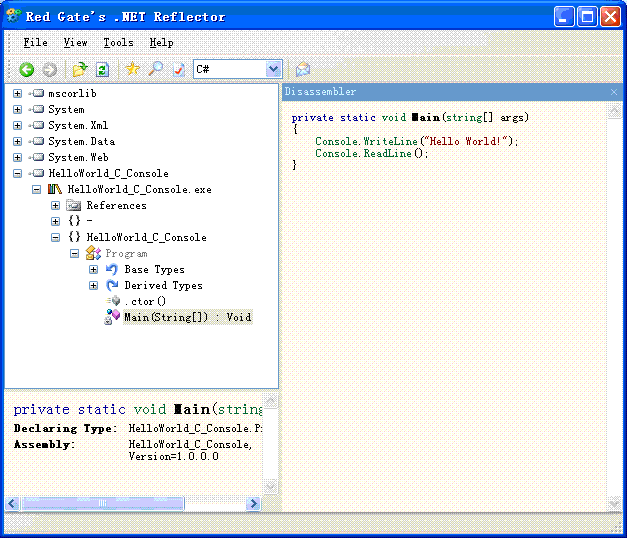Go back with the green Back arrow
Viewport: 627px width, 538px height.
point(27,70)
